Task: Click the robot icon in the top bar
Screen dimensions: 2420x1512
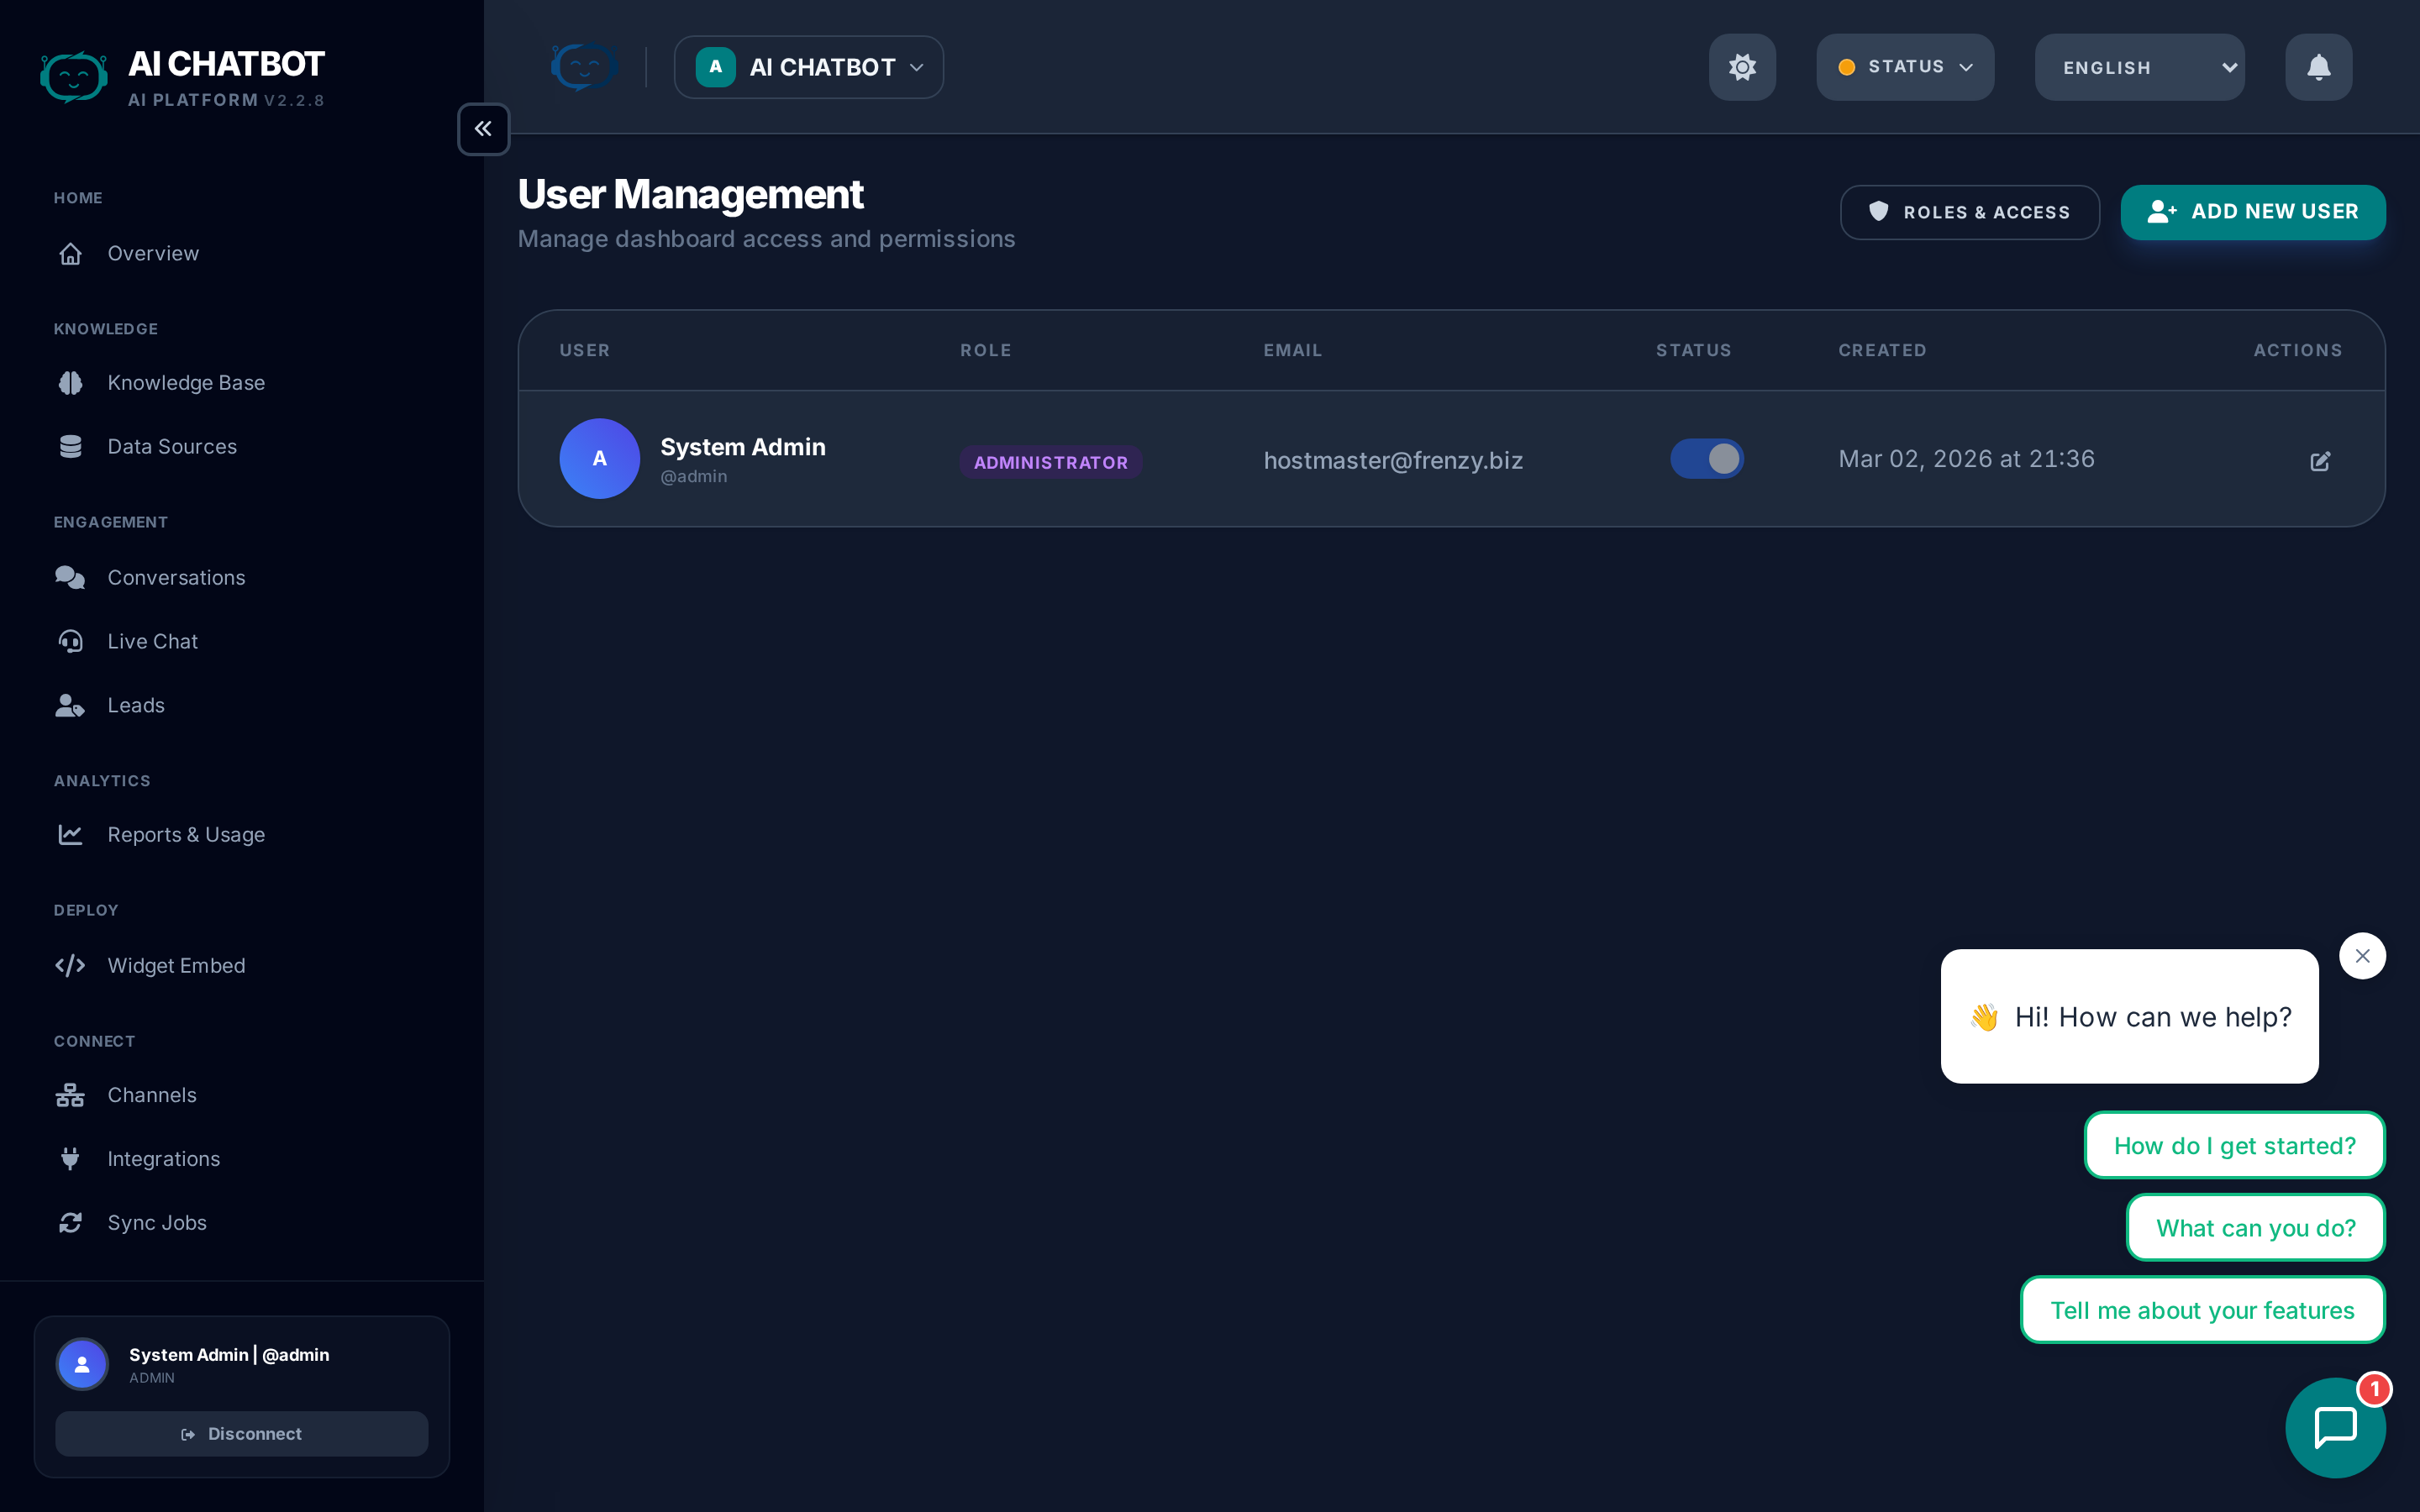Action: (x=584, y=67)
